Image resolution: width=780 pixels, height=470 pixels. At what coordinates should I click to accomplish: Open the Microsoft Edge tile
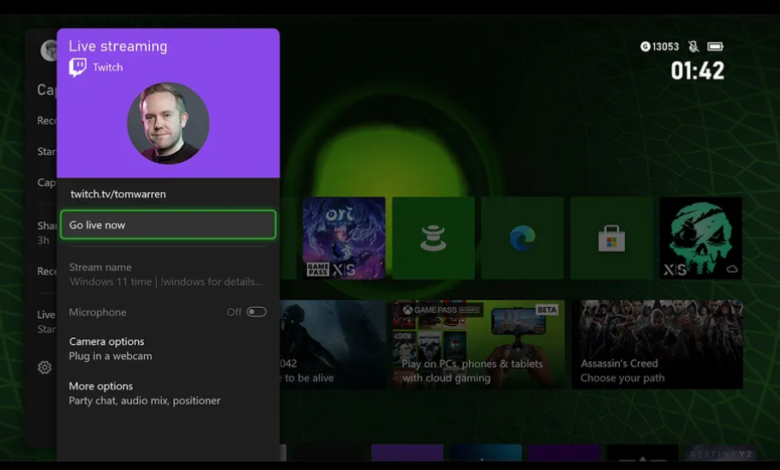click(x=522, y=238)
